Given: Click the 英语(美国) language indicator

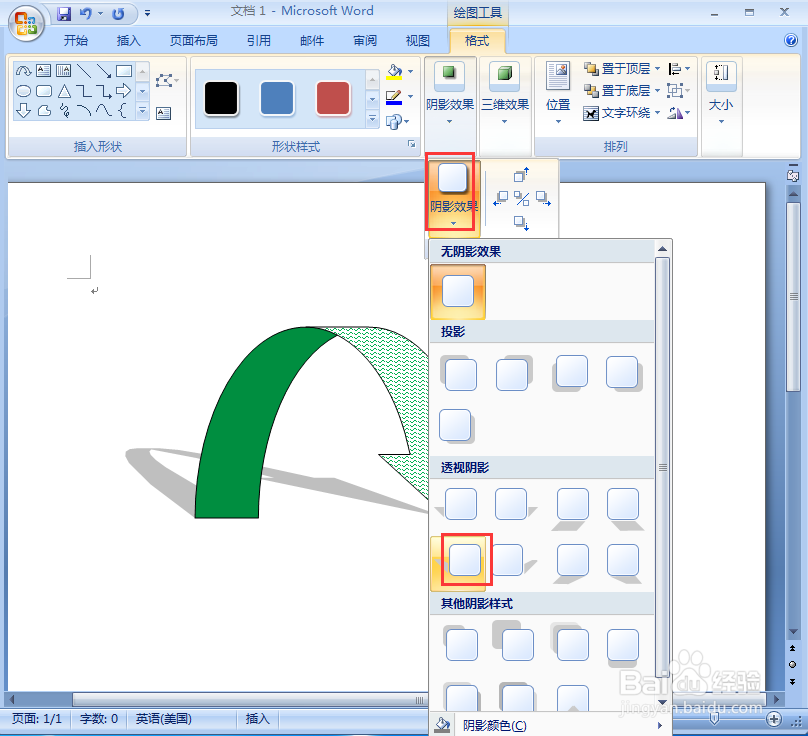Looking at the screenshot, I should tap(164, 718).
